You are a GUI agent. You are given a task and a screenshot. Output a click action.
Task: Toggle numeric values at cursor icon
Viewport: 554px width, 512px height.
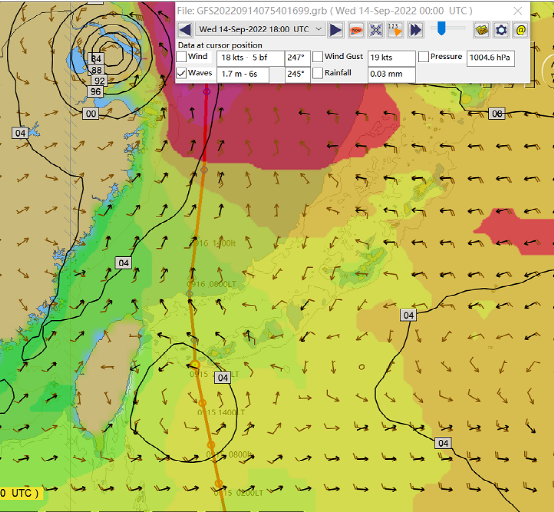(x=395, y=29)
